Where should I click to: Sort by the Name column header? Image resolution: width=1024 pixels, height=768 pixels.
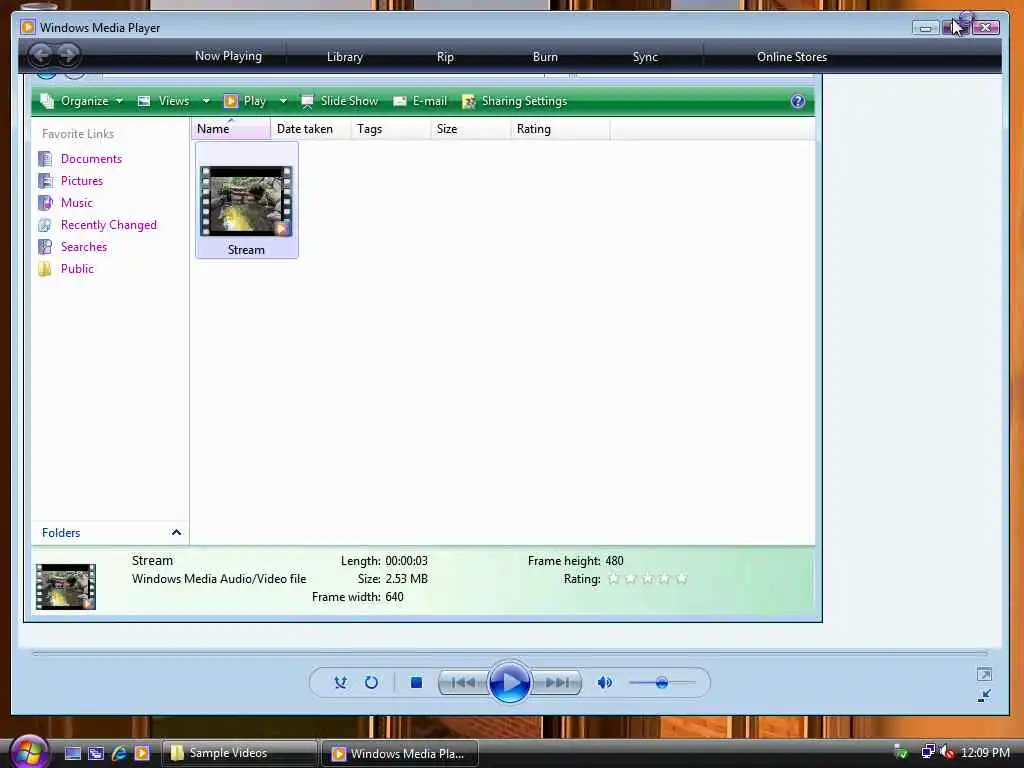[231, 129]
